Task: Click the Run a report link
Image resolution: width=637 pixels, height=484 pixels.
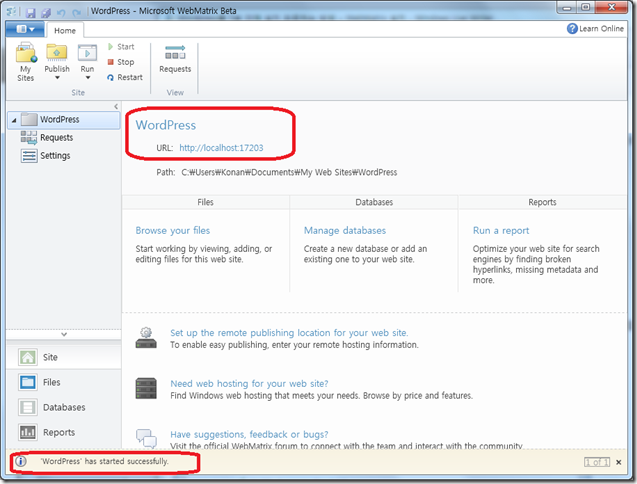Action: (501, 230)
